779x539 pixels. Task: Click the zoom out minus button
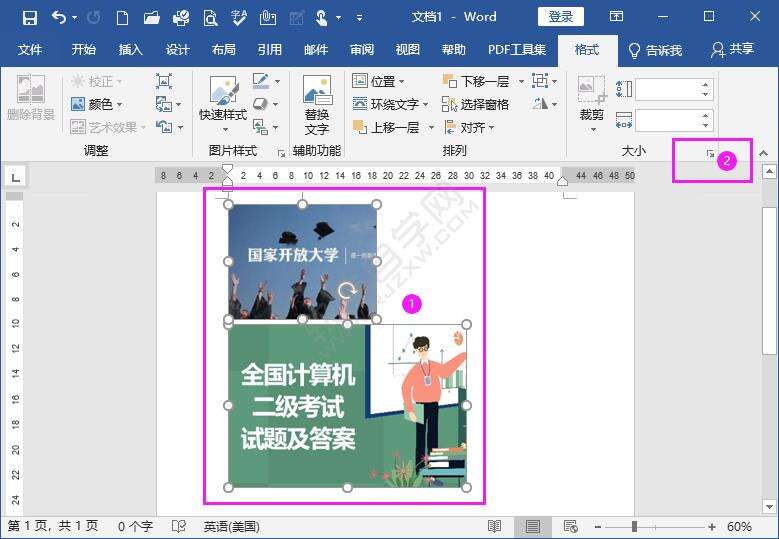pos(598,527)
